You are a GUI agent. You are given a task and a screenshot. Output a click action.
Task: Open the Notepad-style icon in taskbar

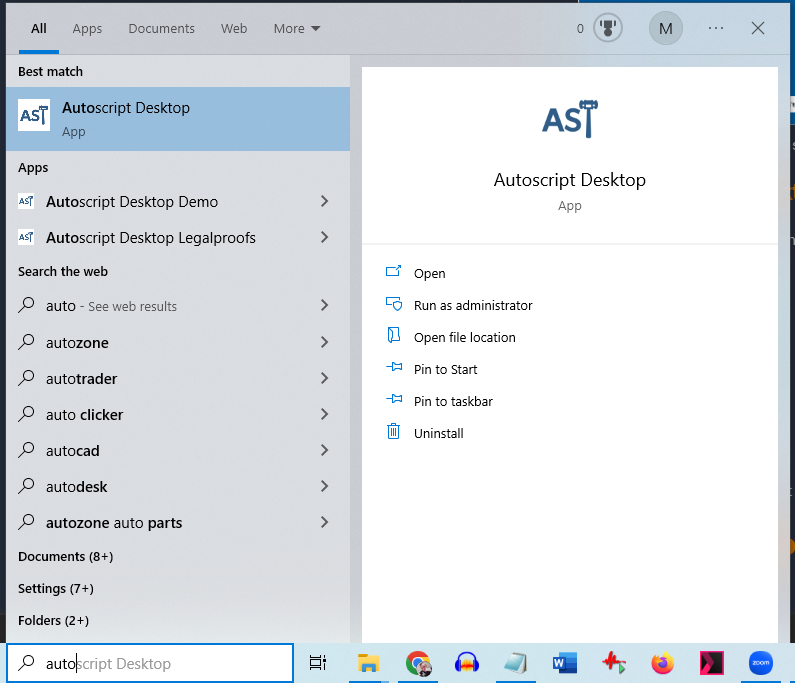coord(516,663)
